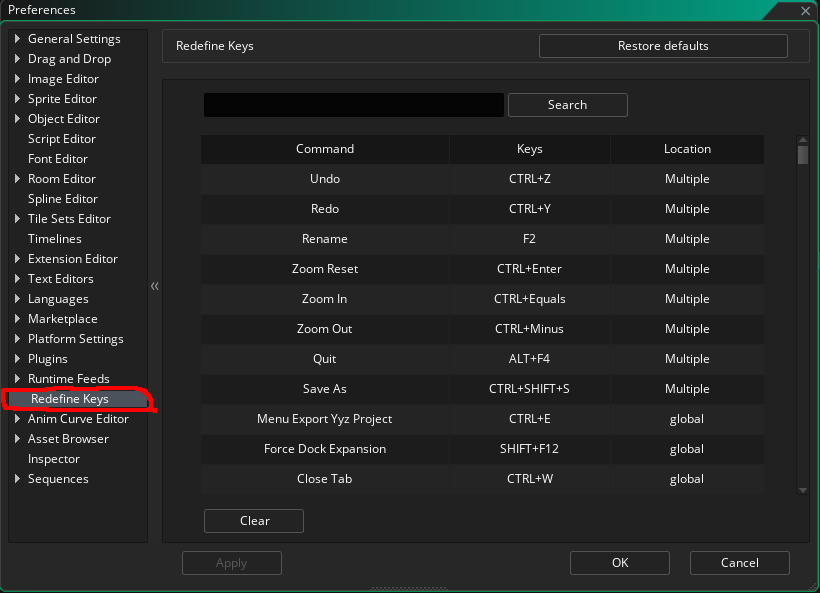This screenshot has height=593, width=820.
Task: Expand the Languages arrow
Action: pos(17,299)
